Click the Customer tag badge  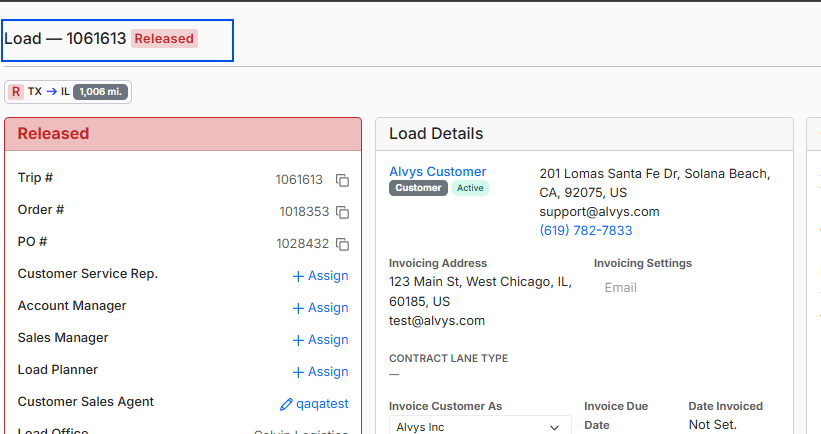(x=418, y=188)
